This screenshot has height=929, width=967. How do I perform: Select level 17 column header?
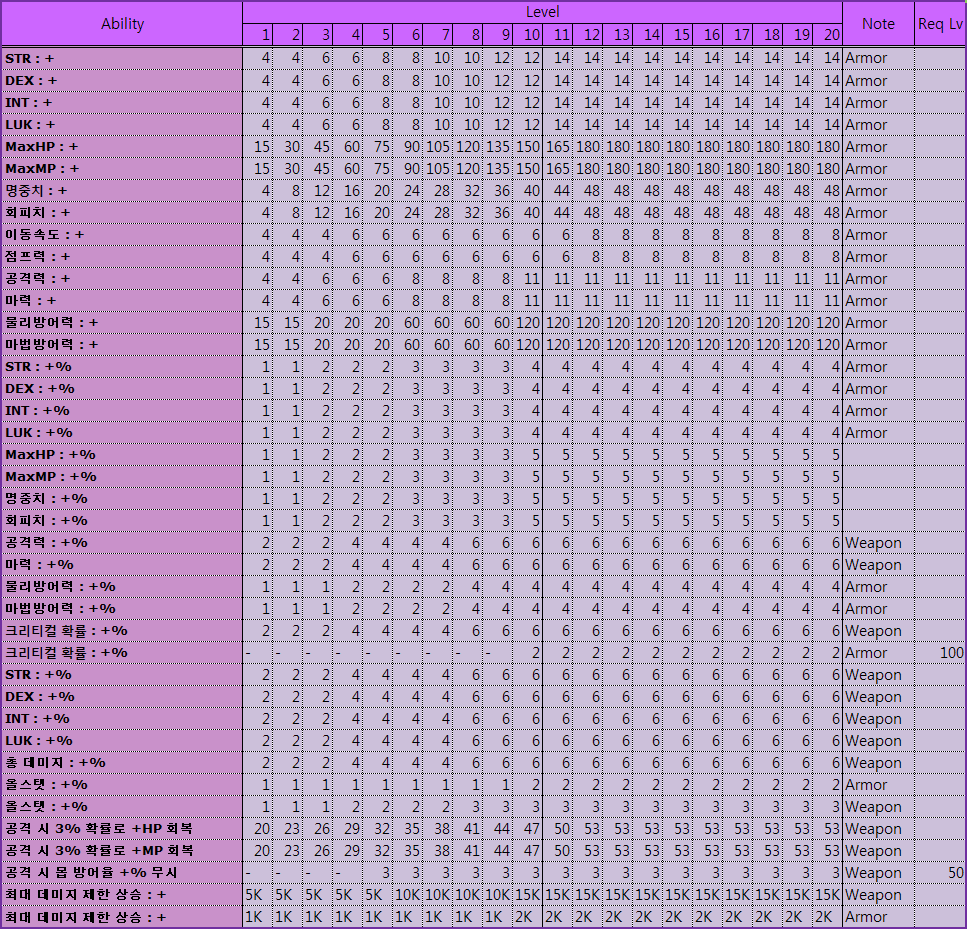738,35
